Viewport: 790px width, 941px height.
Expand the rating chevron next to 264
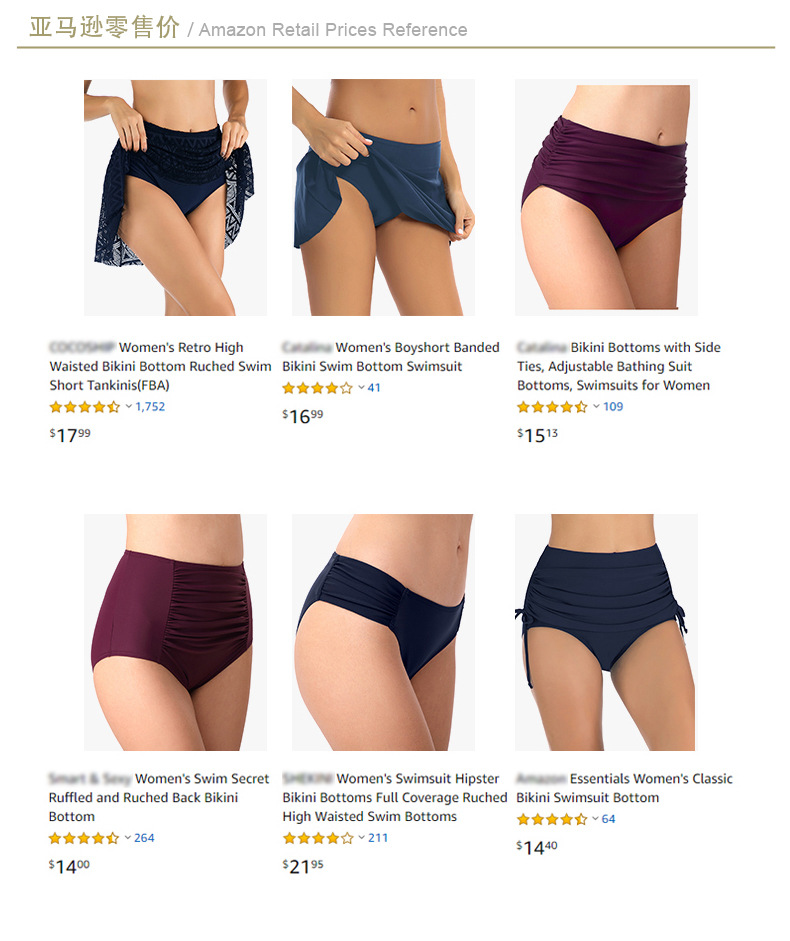point(128,838)
